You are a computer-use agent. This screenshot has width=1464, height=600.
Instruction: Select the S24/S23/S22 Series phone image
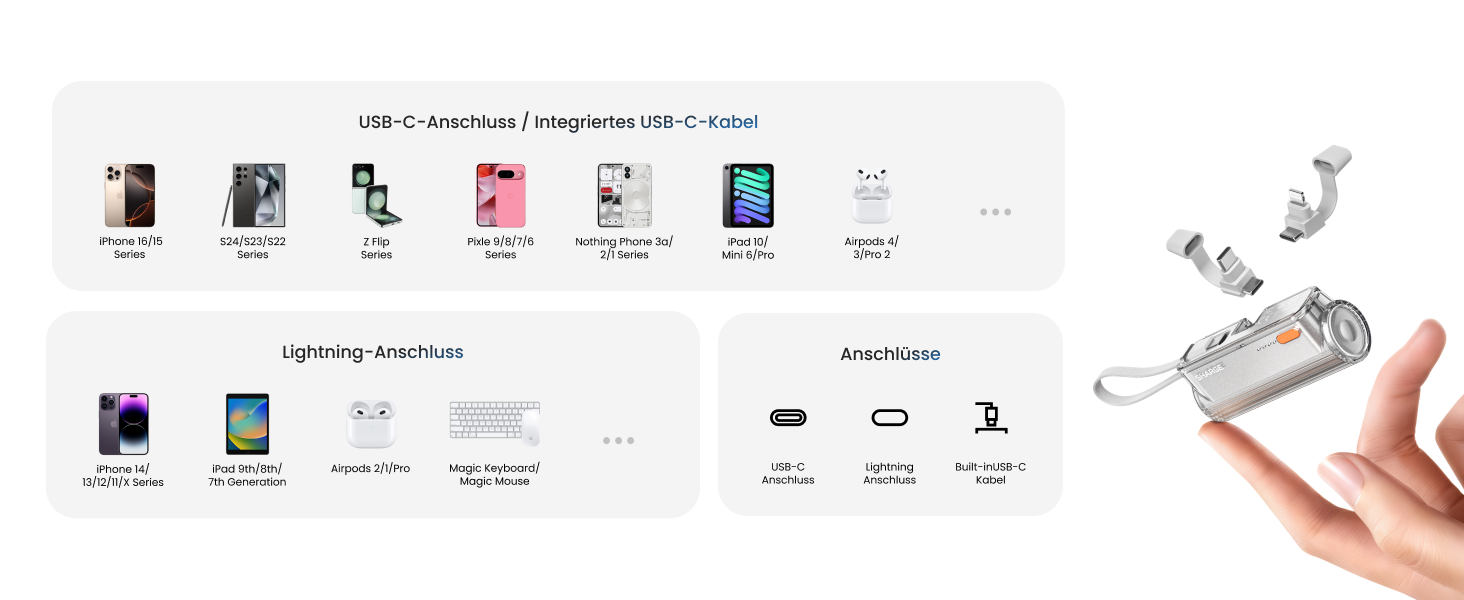pyautogui.click(x=253, y=196)
